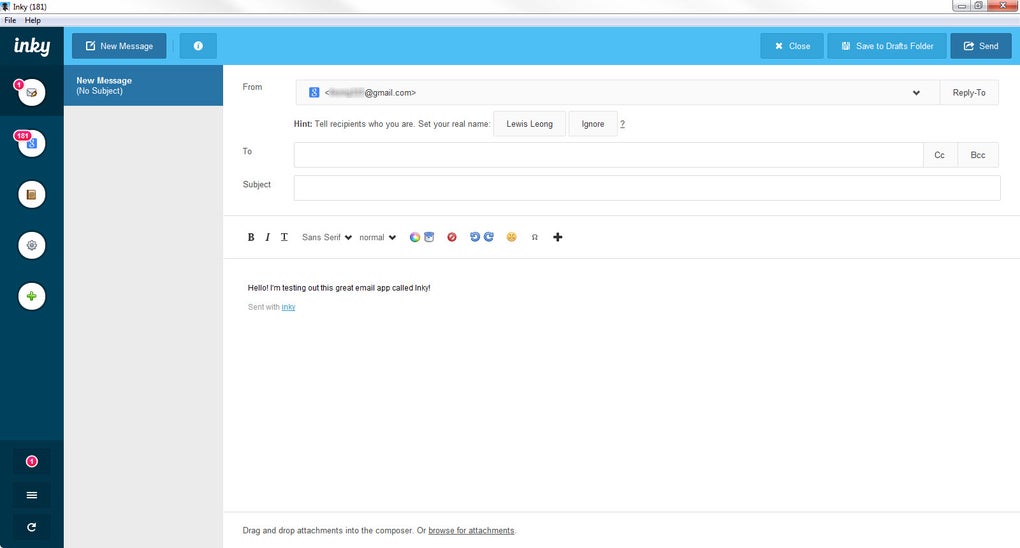
Task: Click the Inky logo
Action: tap(32, 46)
